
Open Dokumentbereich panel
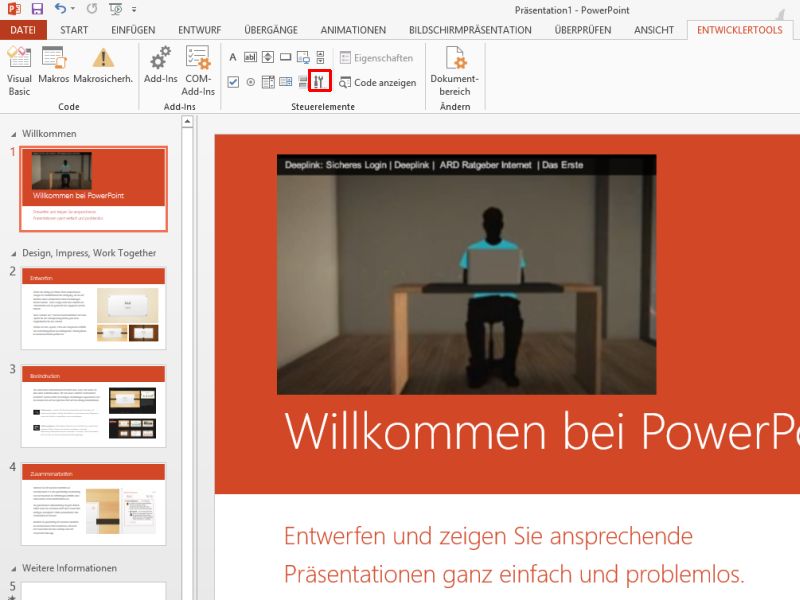(455, 71)
